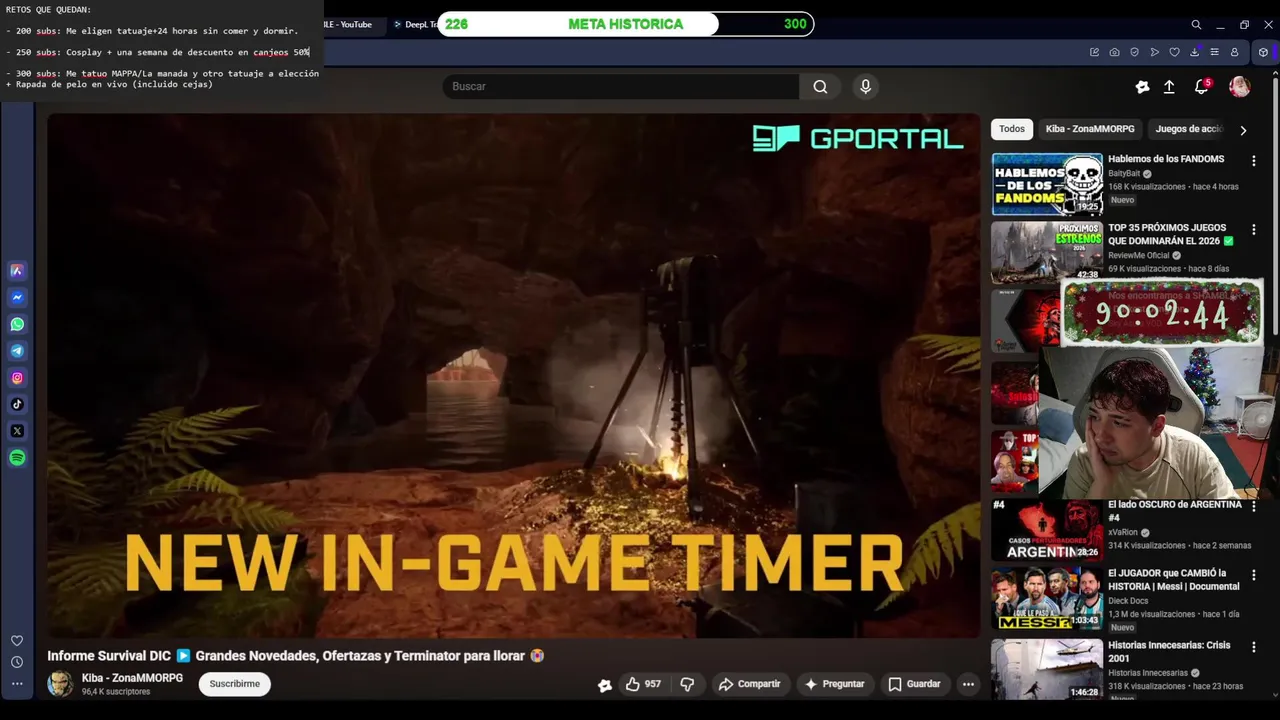
Task: Open browser profile account icon
Action: click(1234, 52)
